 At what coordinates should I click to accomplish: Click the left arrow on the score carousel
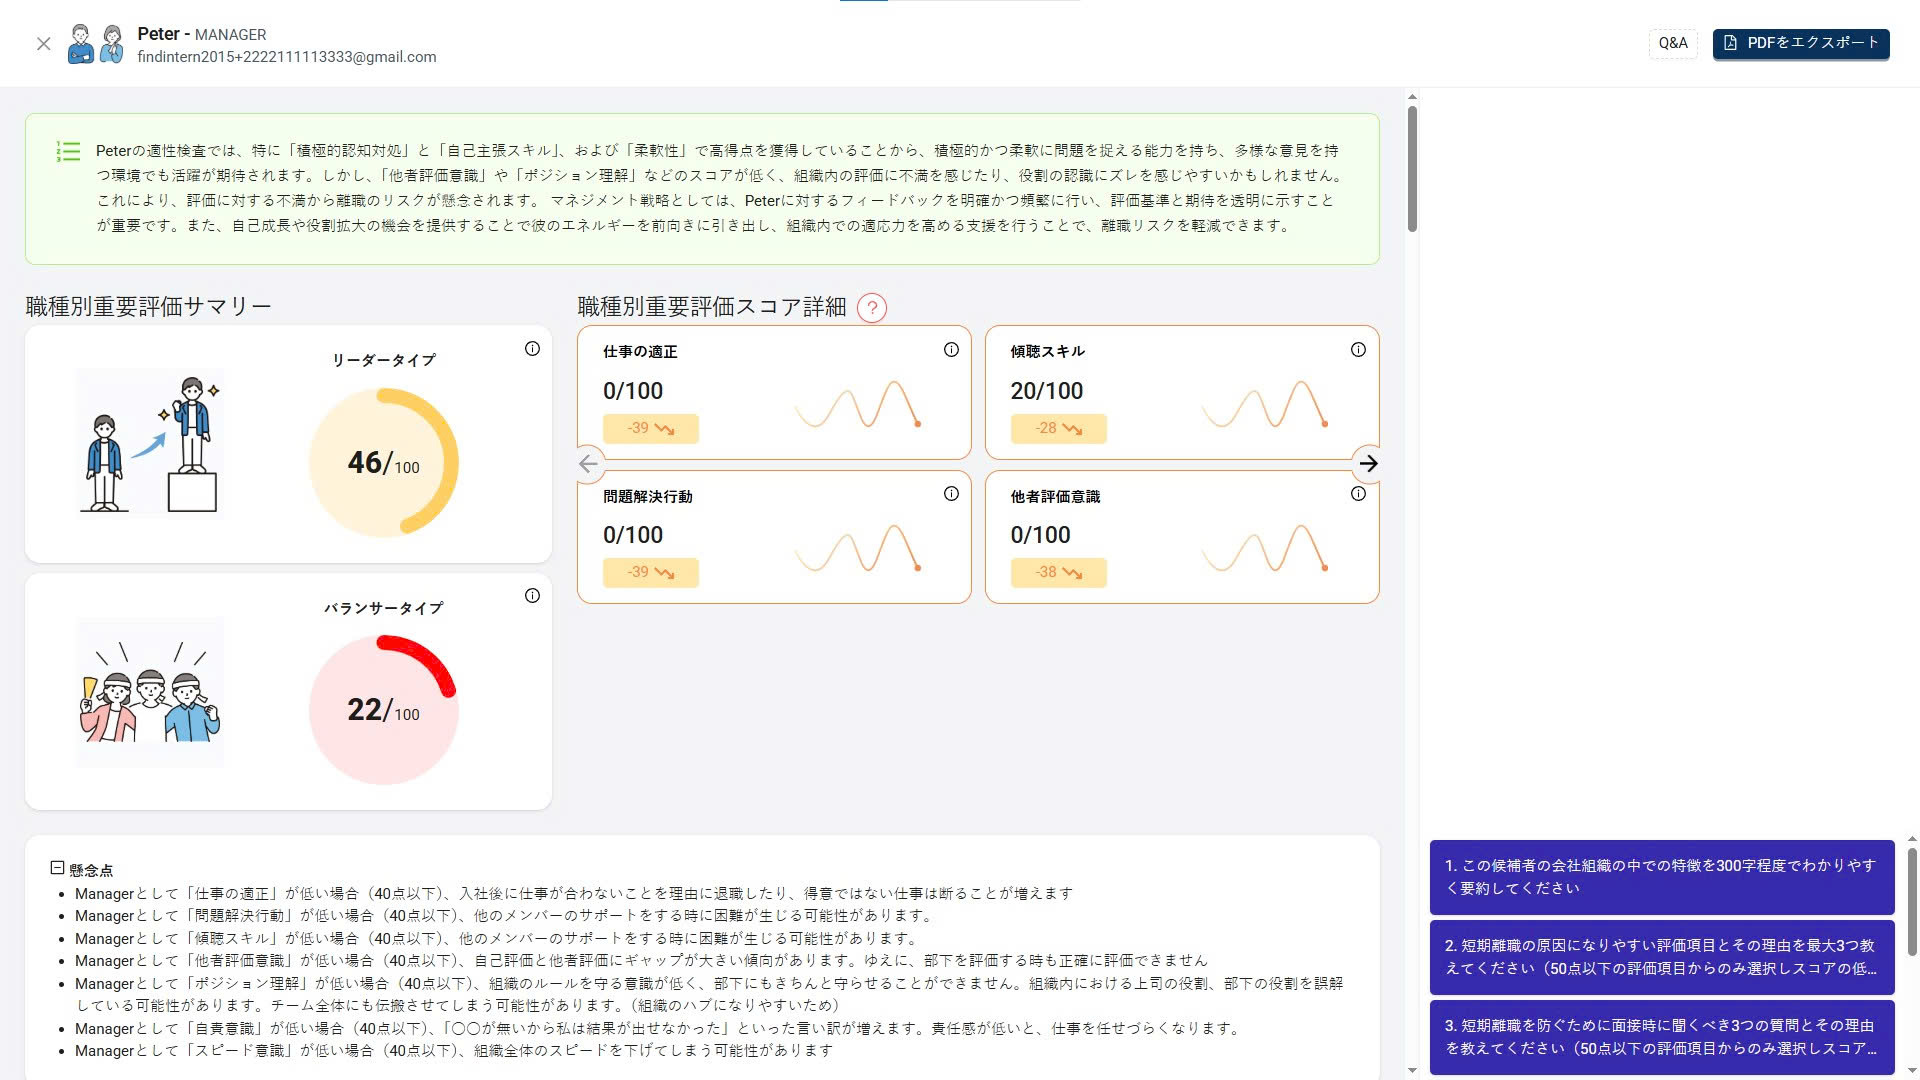588,464
